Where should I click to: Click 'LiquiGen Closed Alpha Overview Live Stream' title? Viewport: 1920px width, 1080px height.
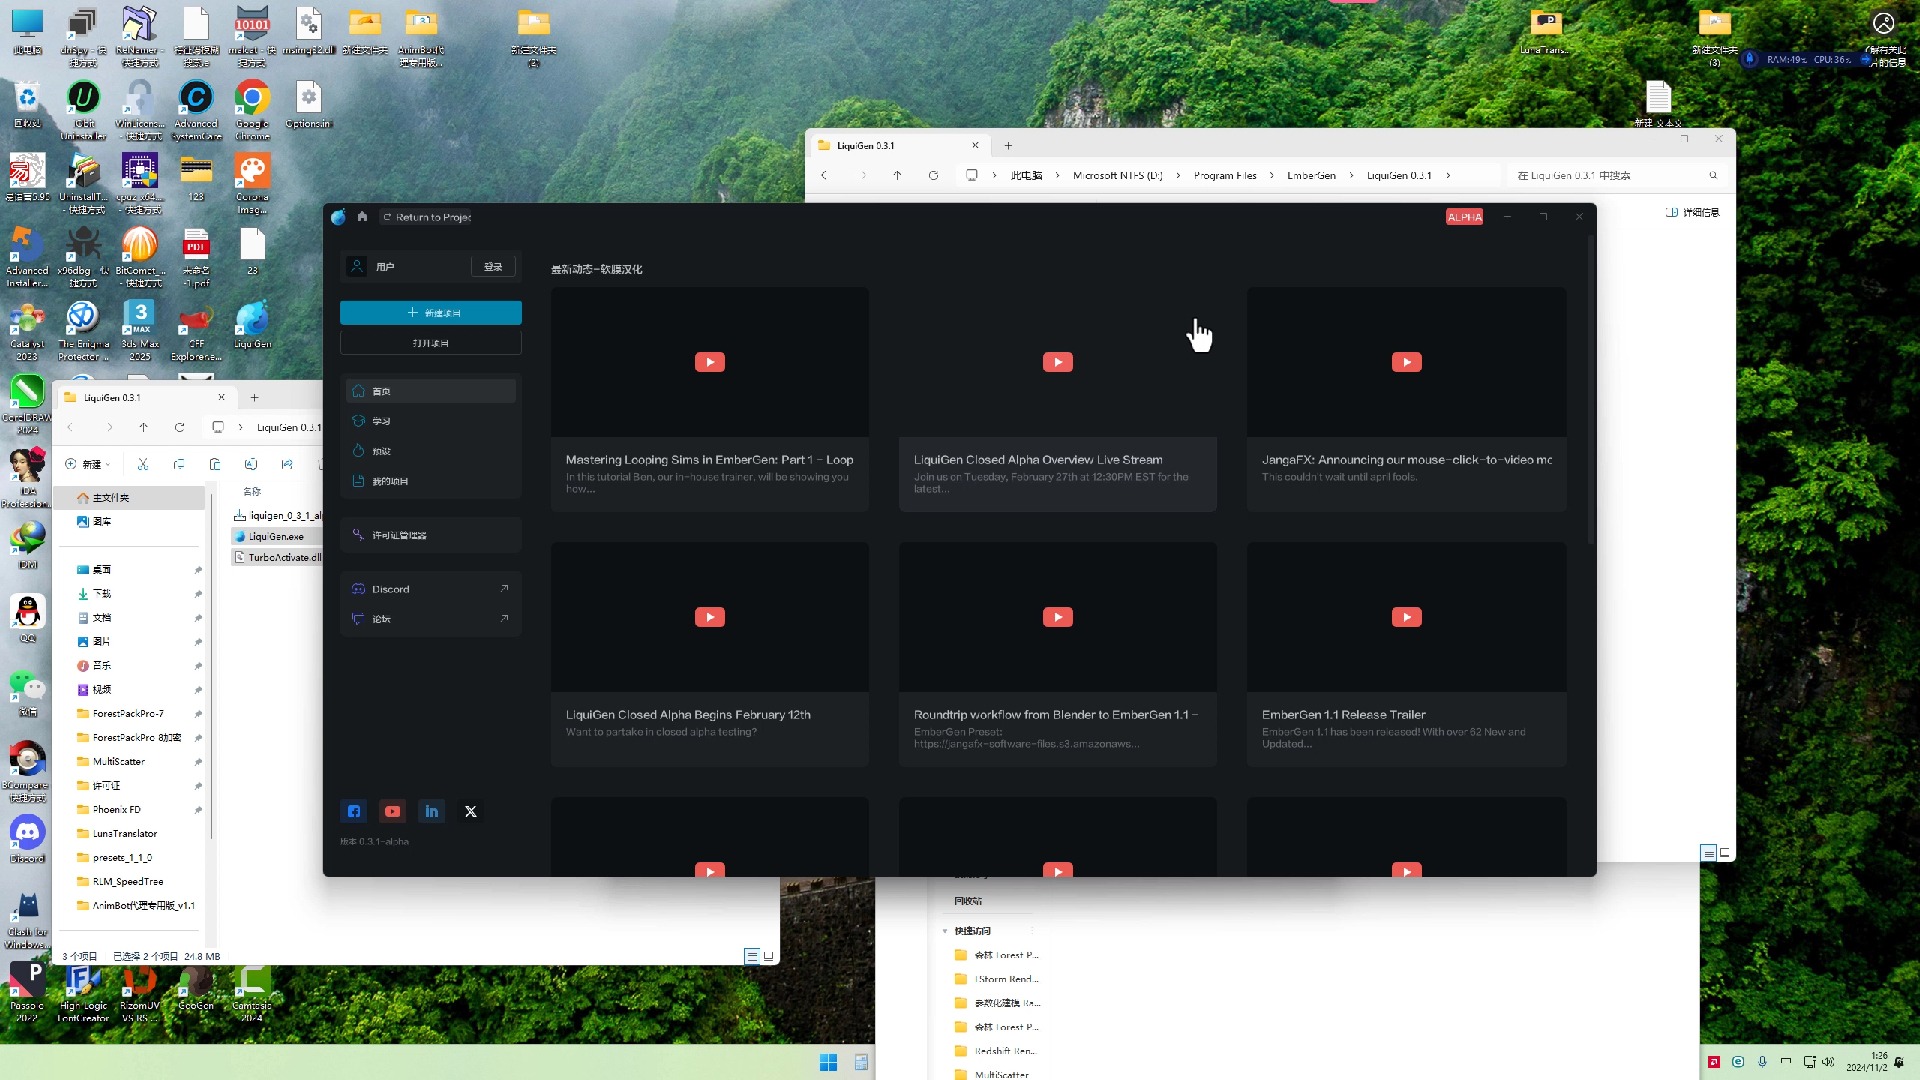[x=1038, y=460]
